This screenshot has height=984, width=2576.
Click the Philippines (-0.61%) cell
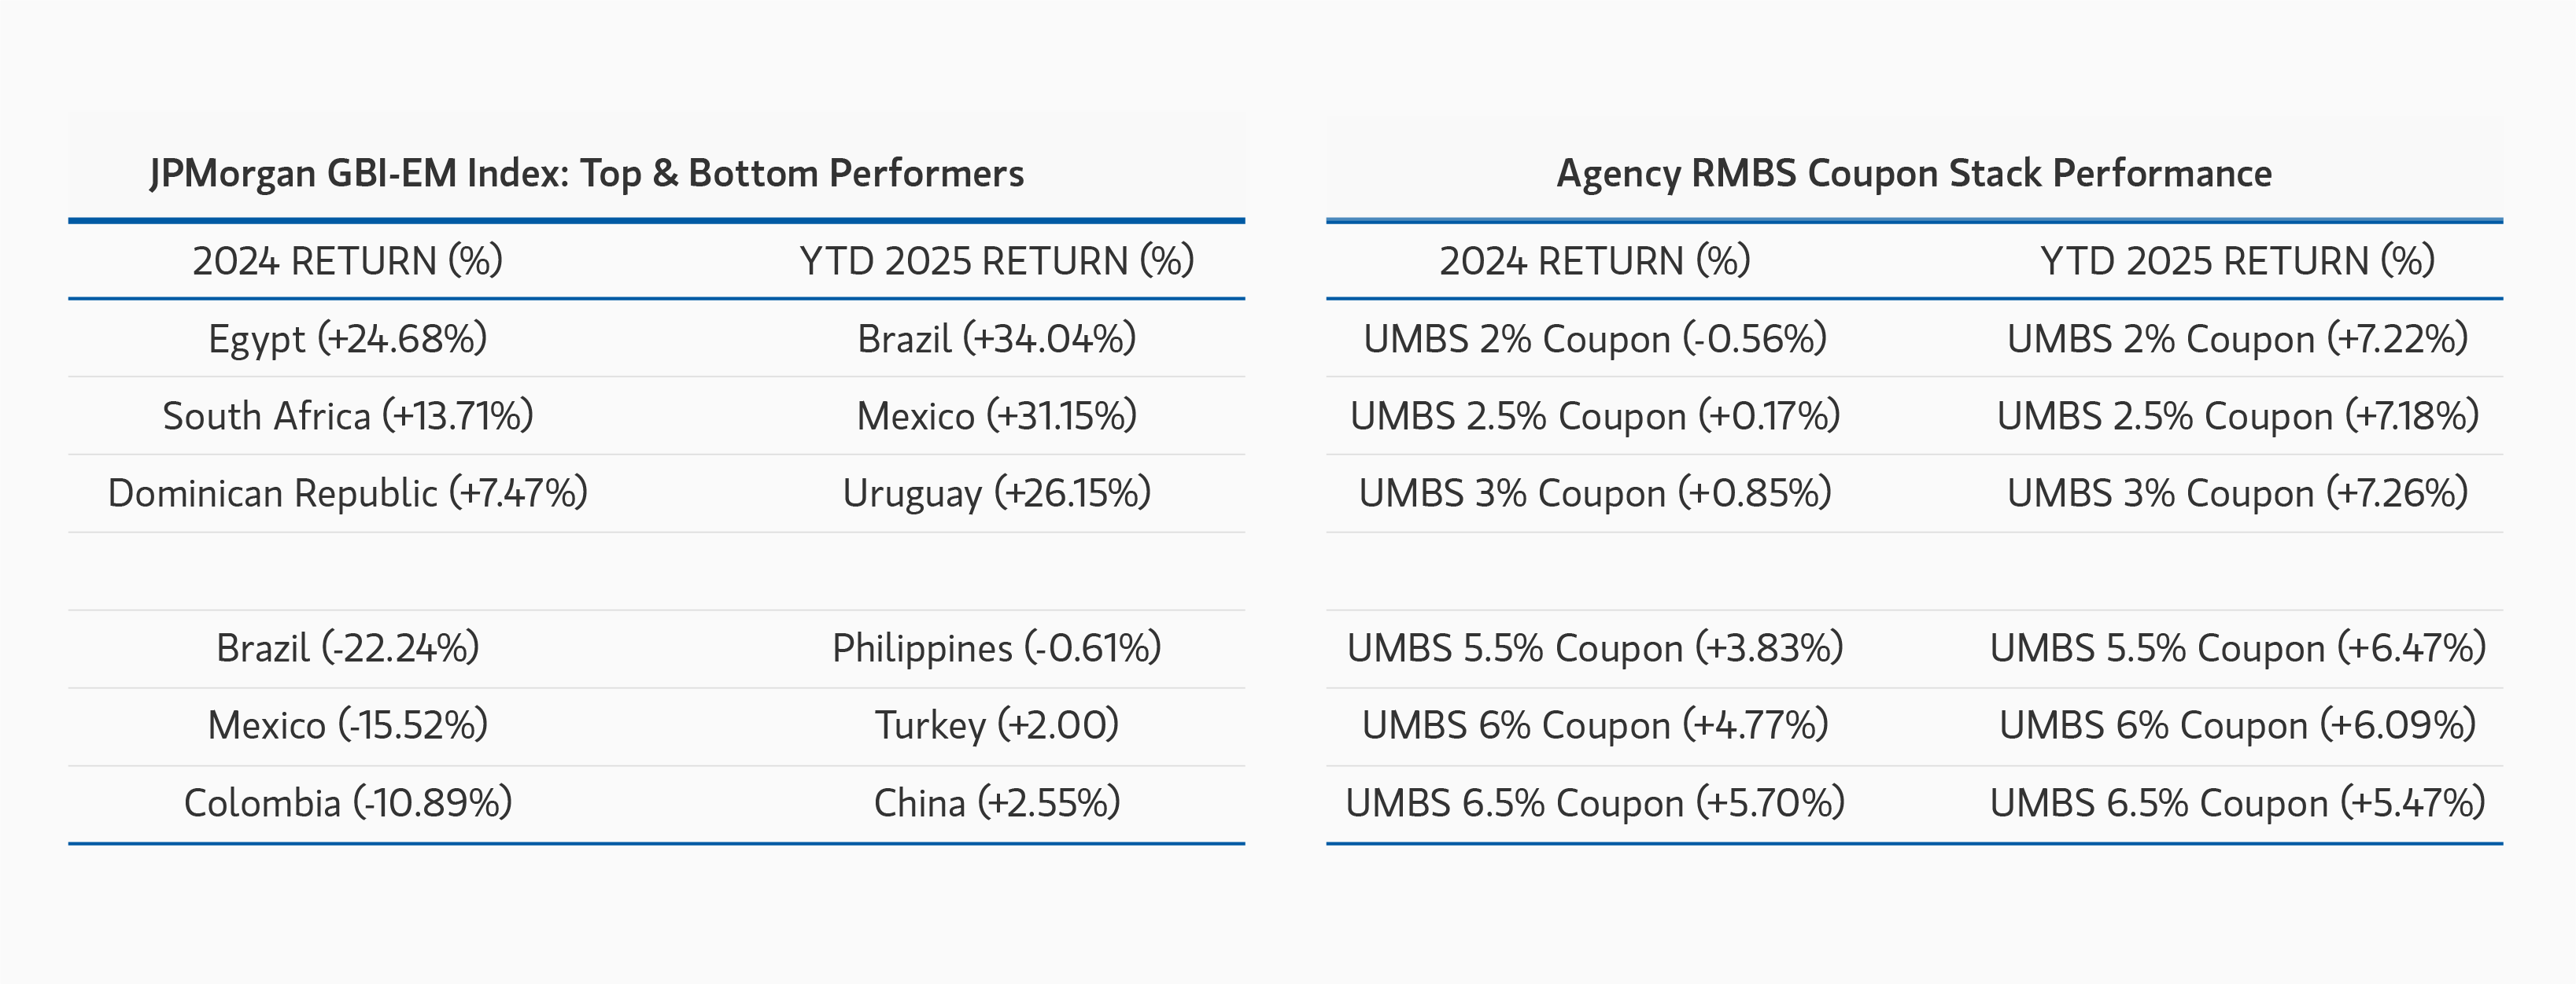click(x=996, y=648)
